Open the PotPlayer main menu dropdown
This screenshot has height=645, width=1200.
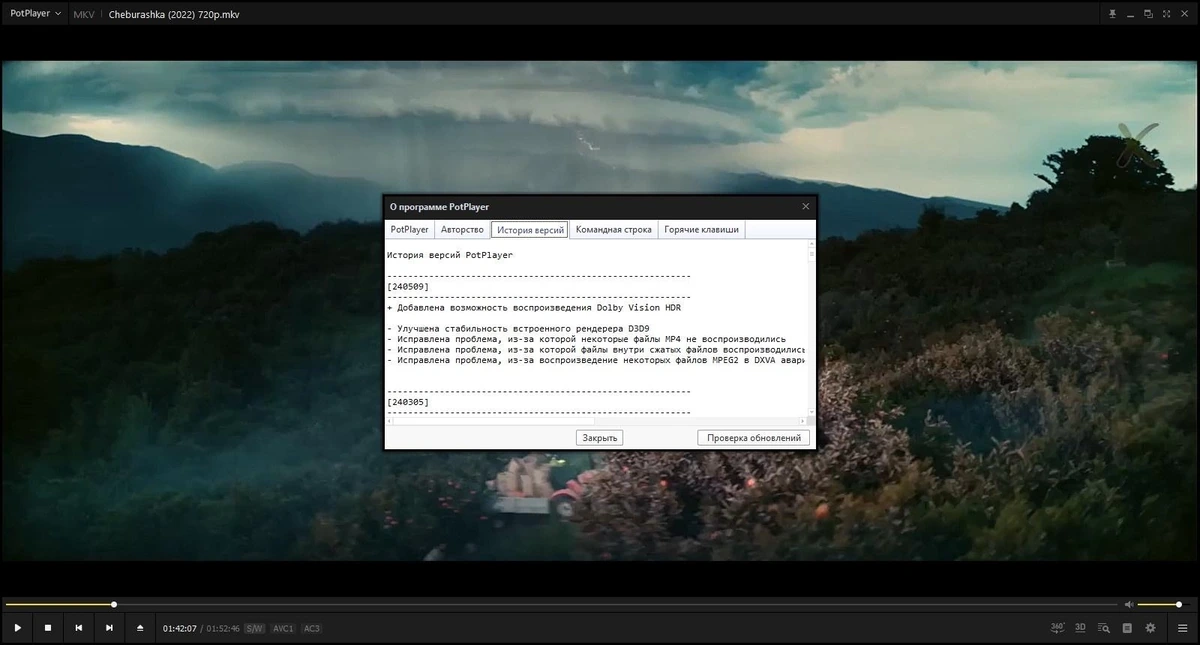click(x=35, y=14)
